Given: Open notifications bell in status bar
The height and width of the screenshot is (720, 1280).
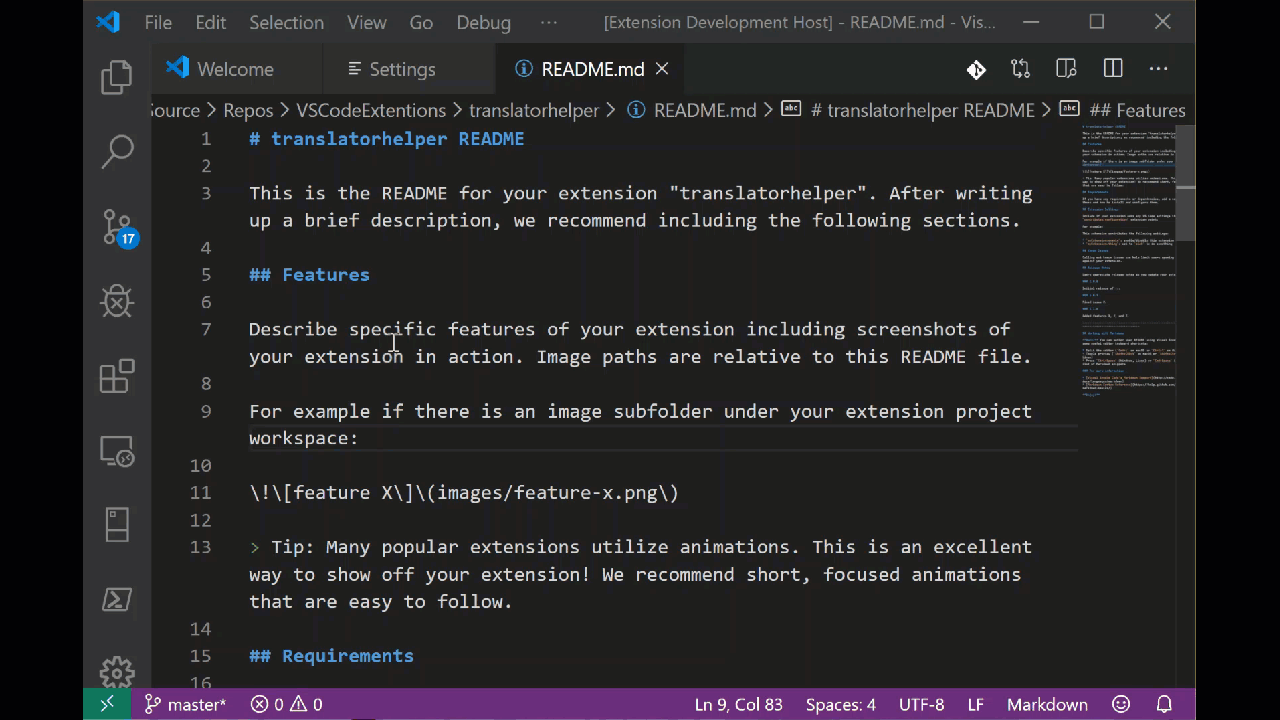Looking at the screenshot, I should 1164,704.
